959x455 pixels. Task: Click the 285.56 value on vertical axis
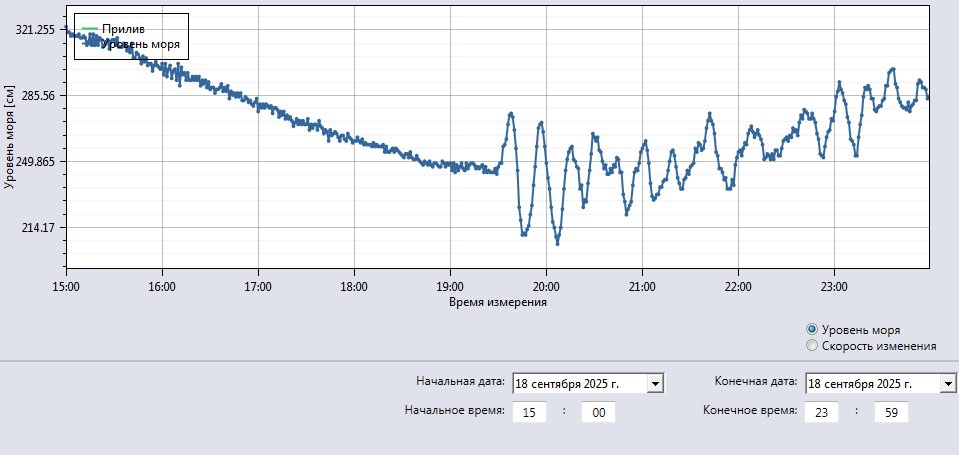coord(35,96)
